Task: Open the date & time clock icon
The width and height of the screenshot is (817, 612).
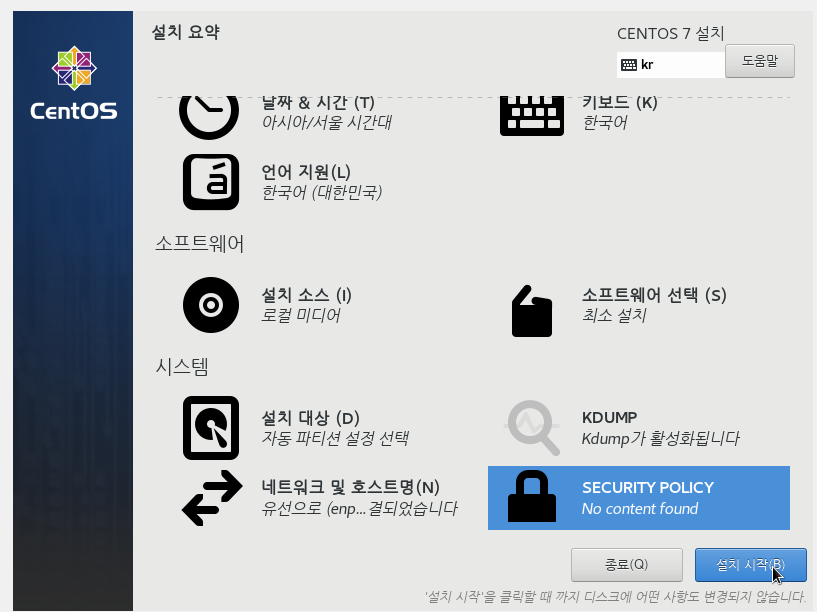Action: [x=209, y=118]
